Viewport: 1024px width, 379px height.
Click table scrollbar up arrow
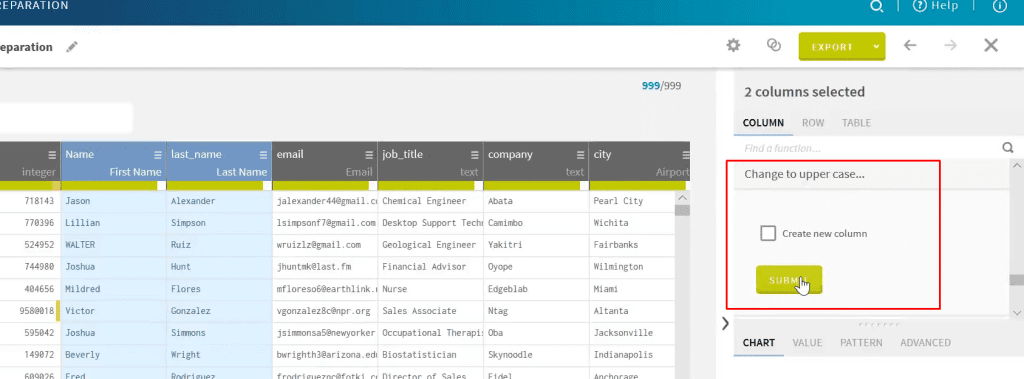(x=682, y=198)
